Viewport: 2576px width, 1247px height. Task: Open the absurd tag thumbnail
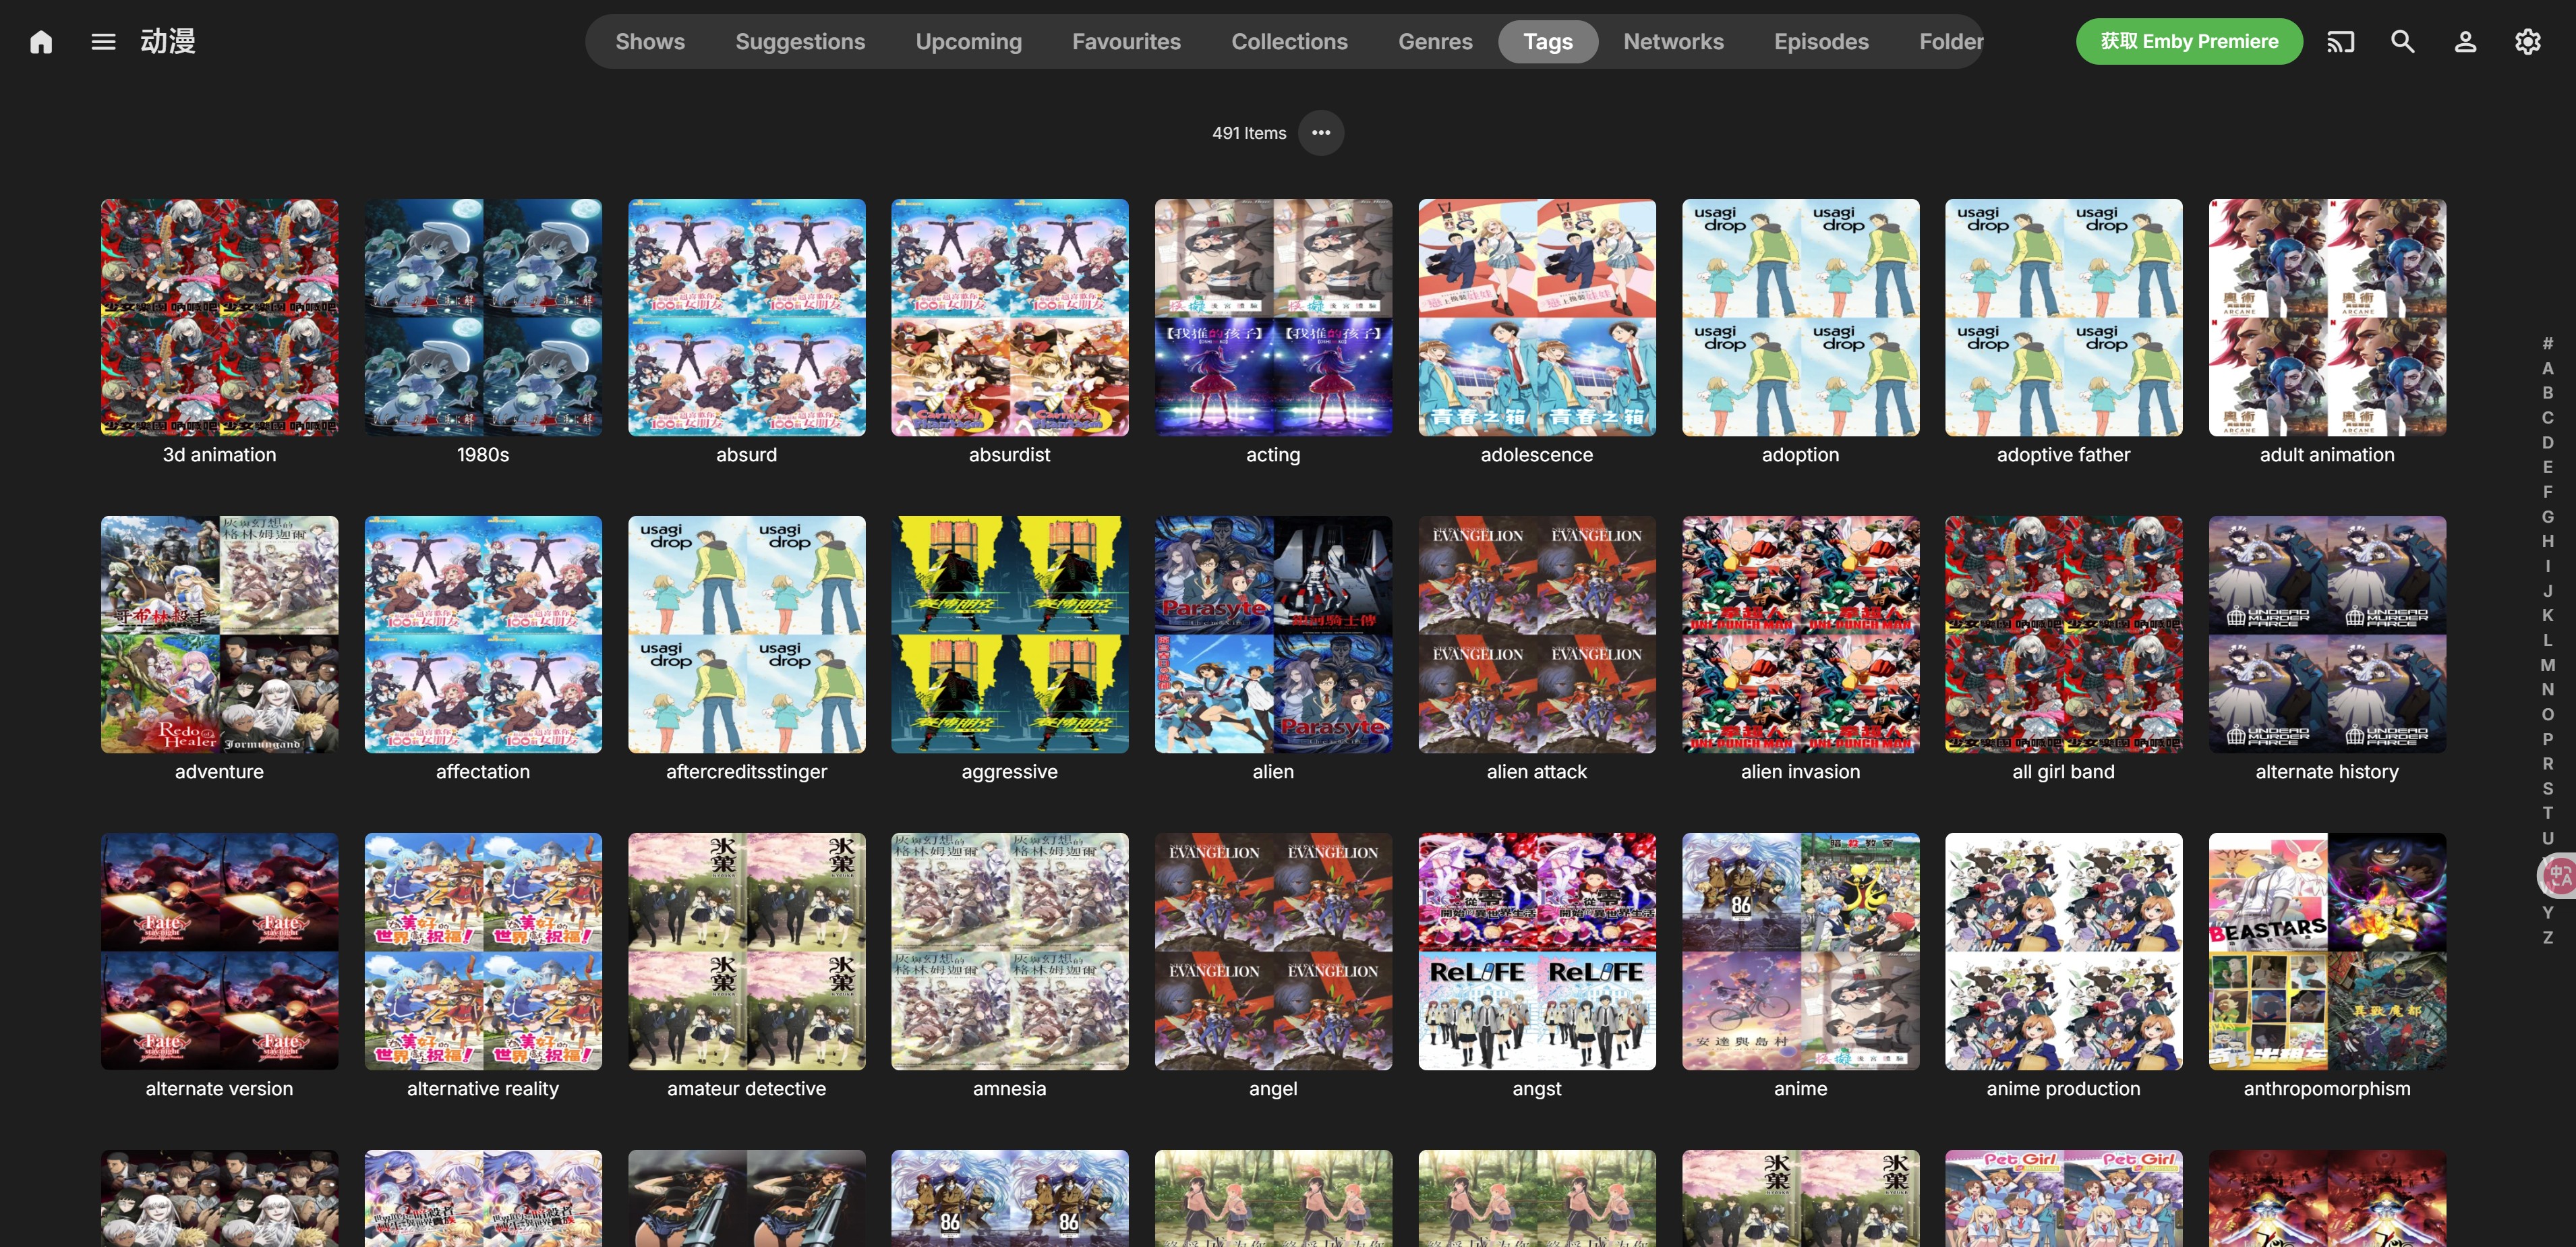pos(746,317)
